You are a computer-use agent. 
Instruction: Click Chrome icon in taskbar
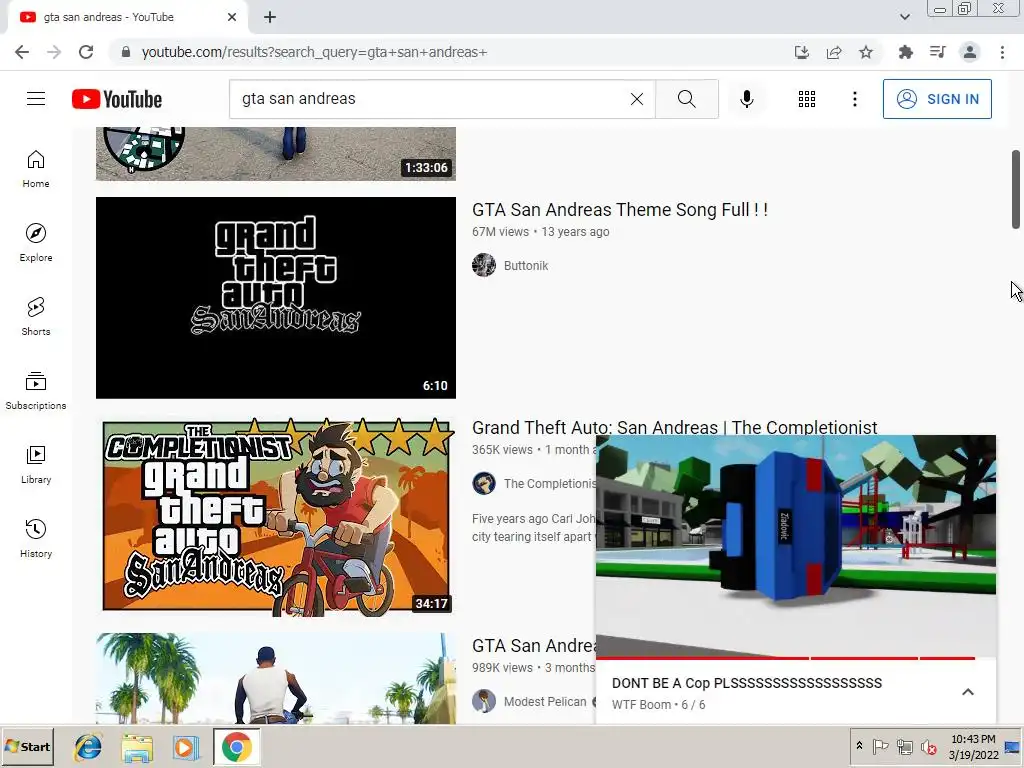point(236,747)
